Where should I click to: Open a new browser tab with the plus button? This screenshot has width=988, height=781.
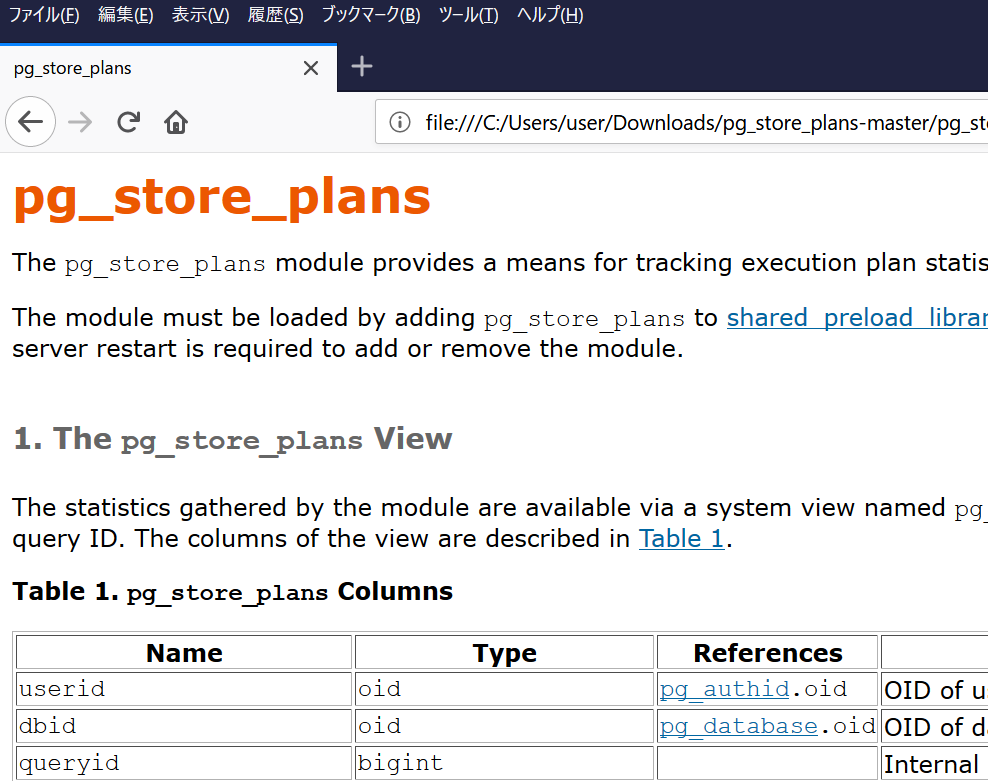[361, 67]
